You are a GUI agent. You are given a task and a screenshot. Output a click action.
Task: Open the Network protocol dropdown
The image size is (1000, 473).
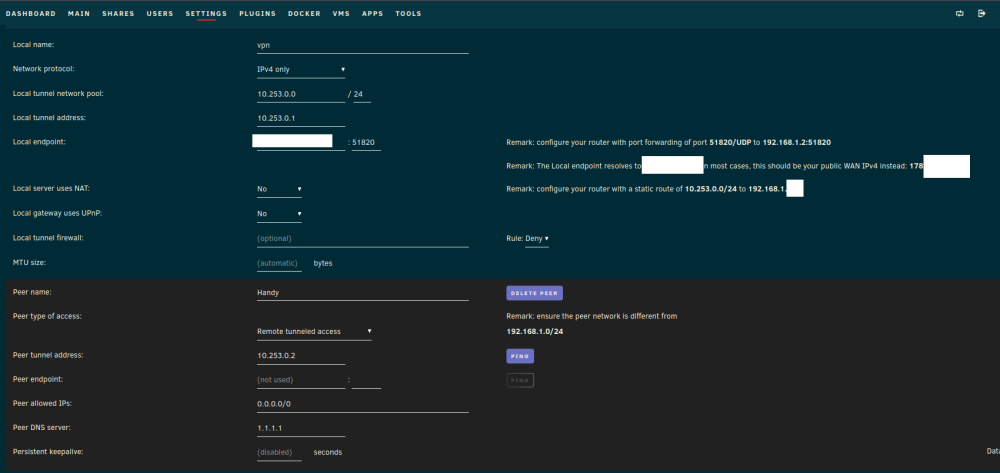click(x=297, y=69)
